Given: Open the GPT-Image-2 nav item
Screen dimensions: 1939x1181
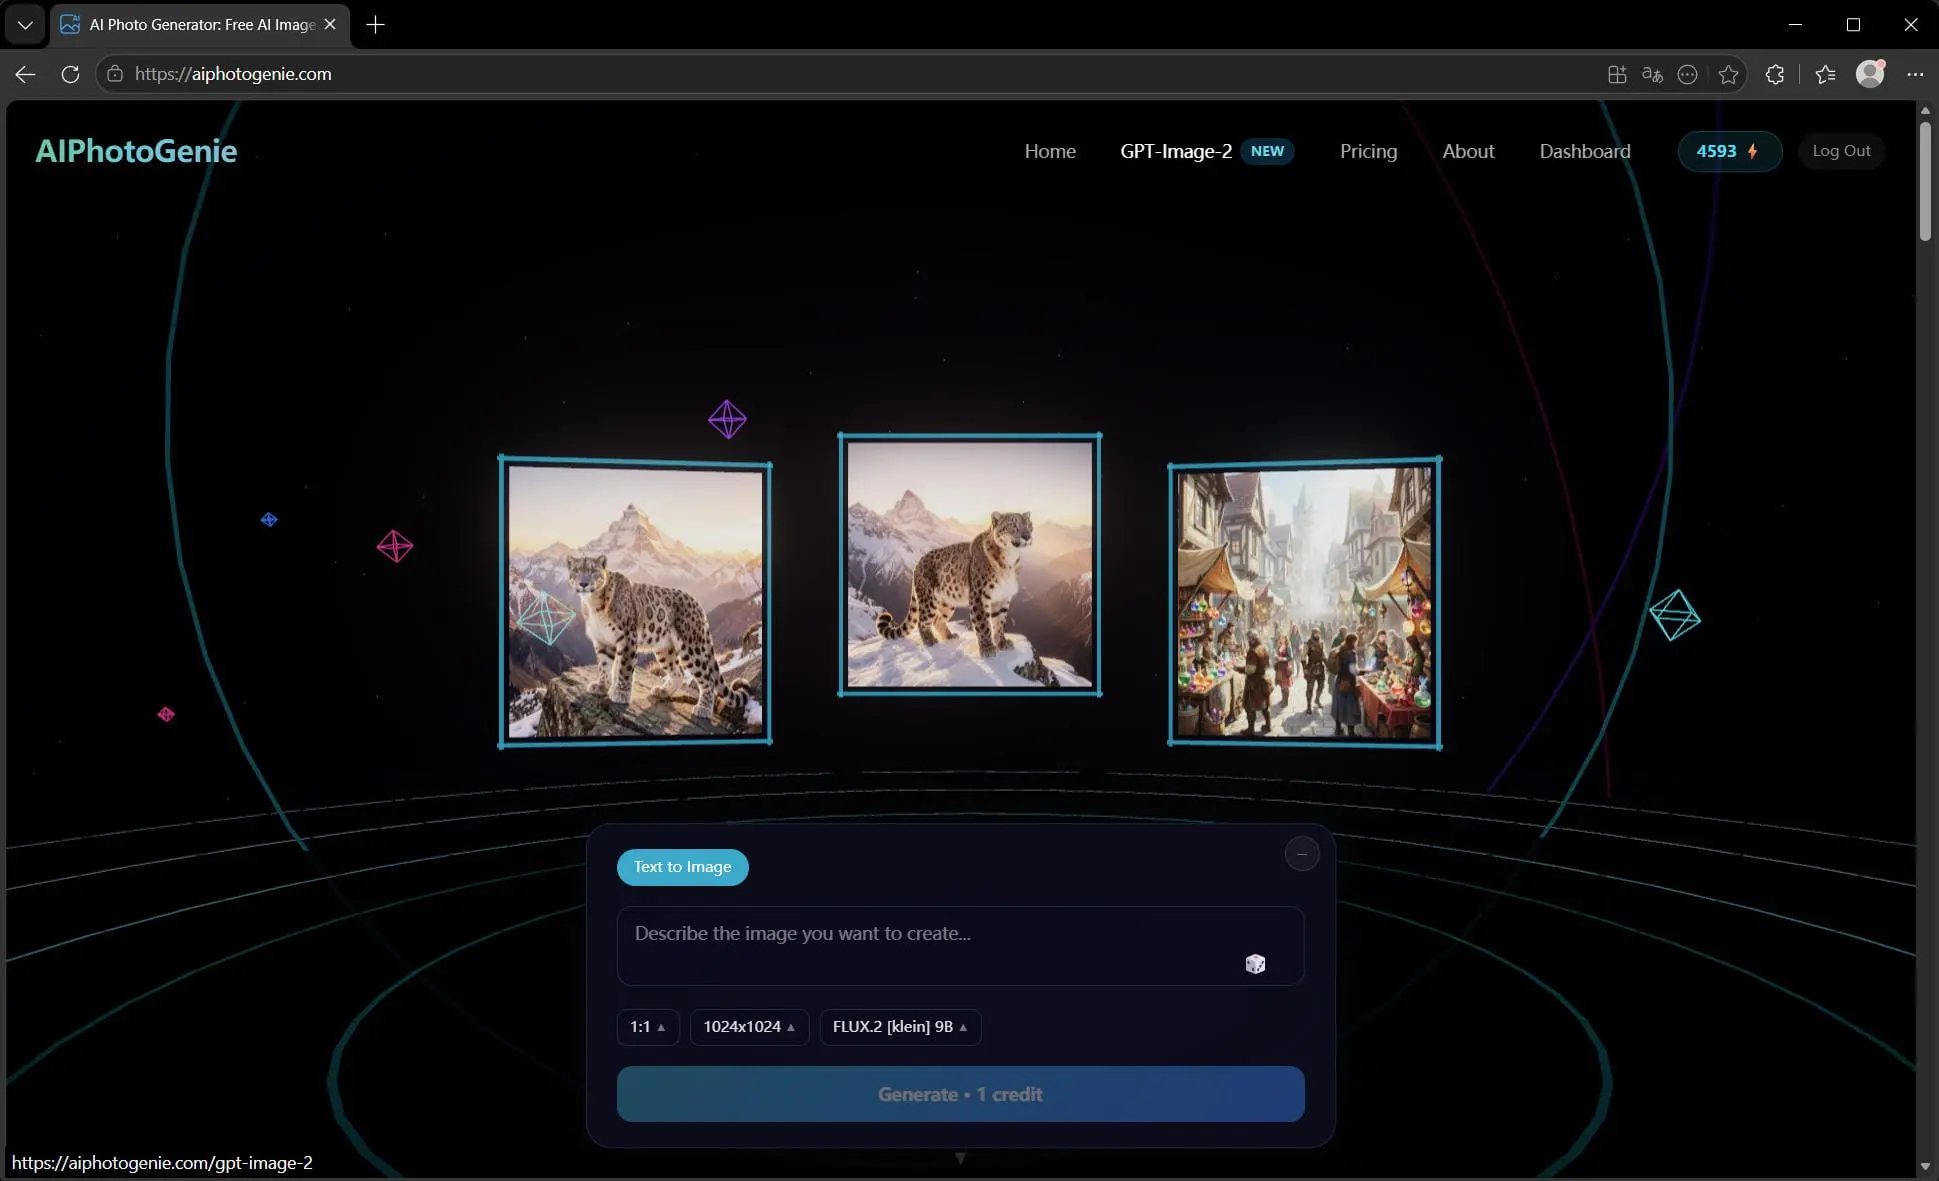Looking at the screenshot, I should click(1207, 151).
